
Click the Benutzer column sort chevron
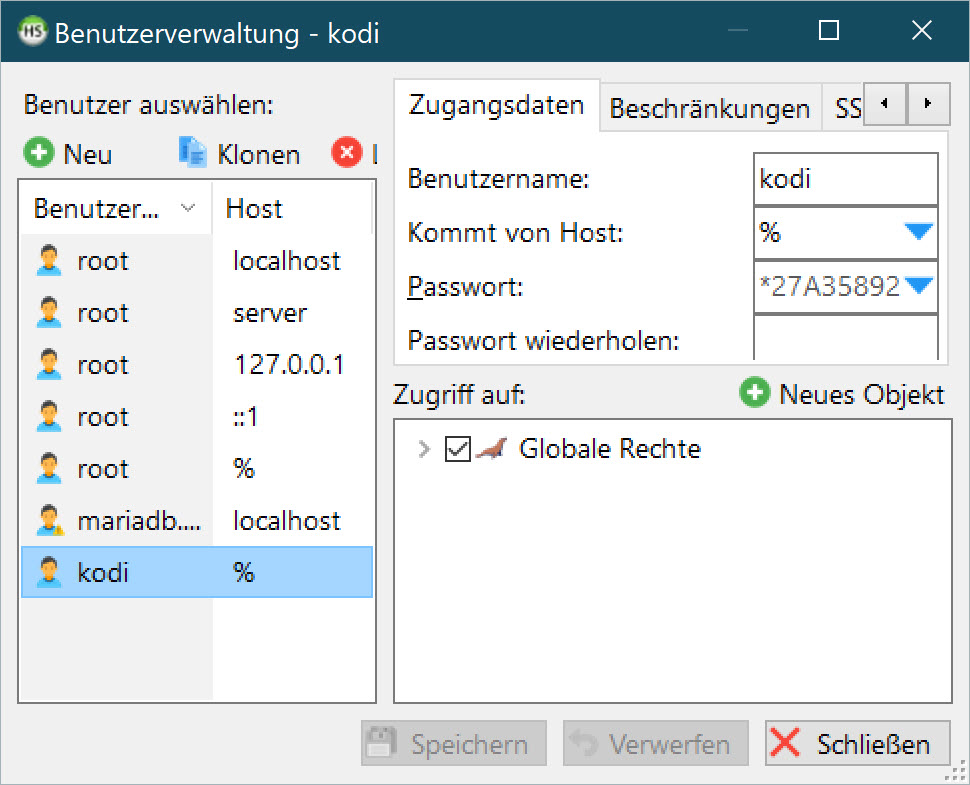(x=187, y=208)
